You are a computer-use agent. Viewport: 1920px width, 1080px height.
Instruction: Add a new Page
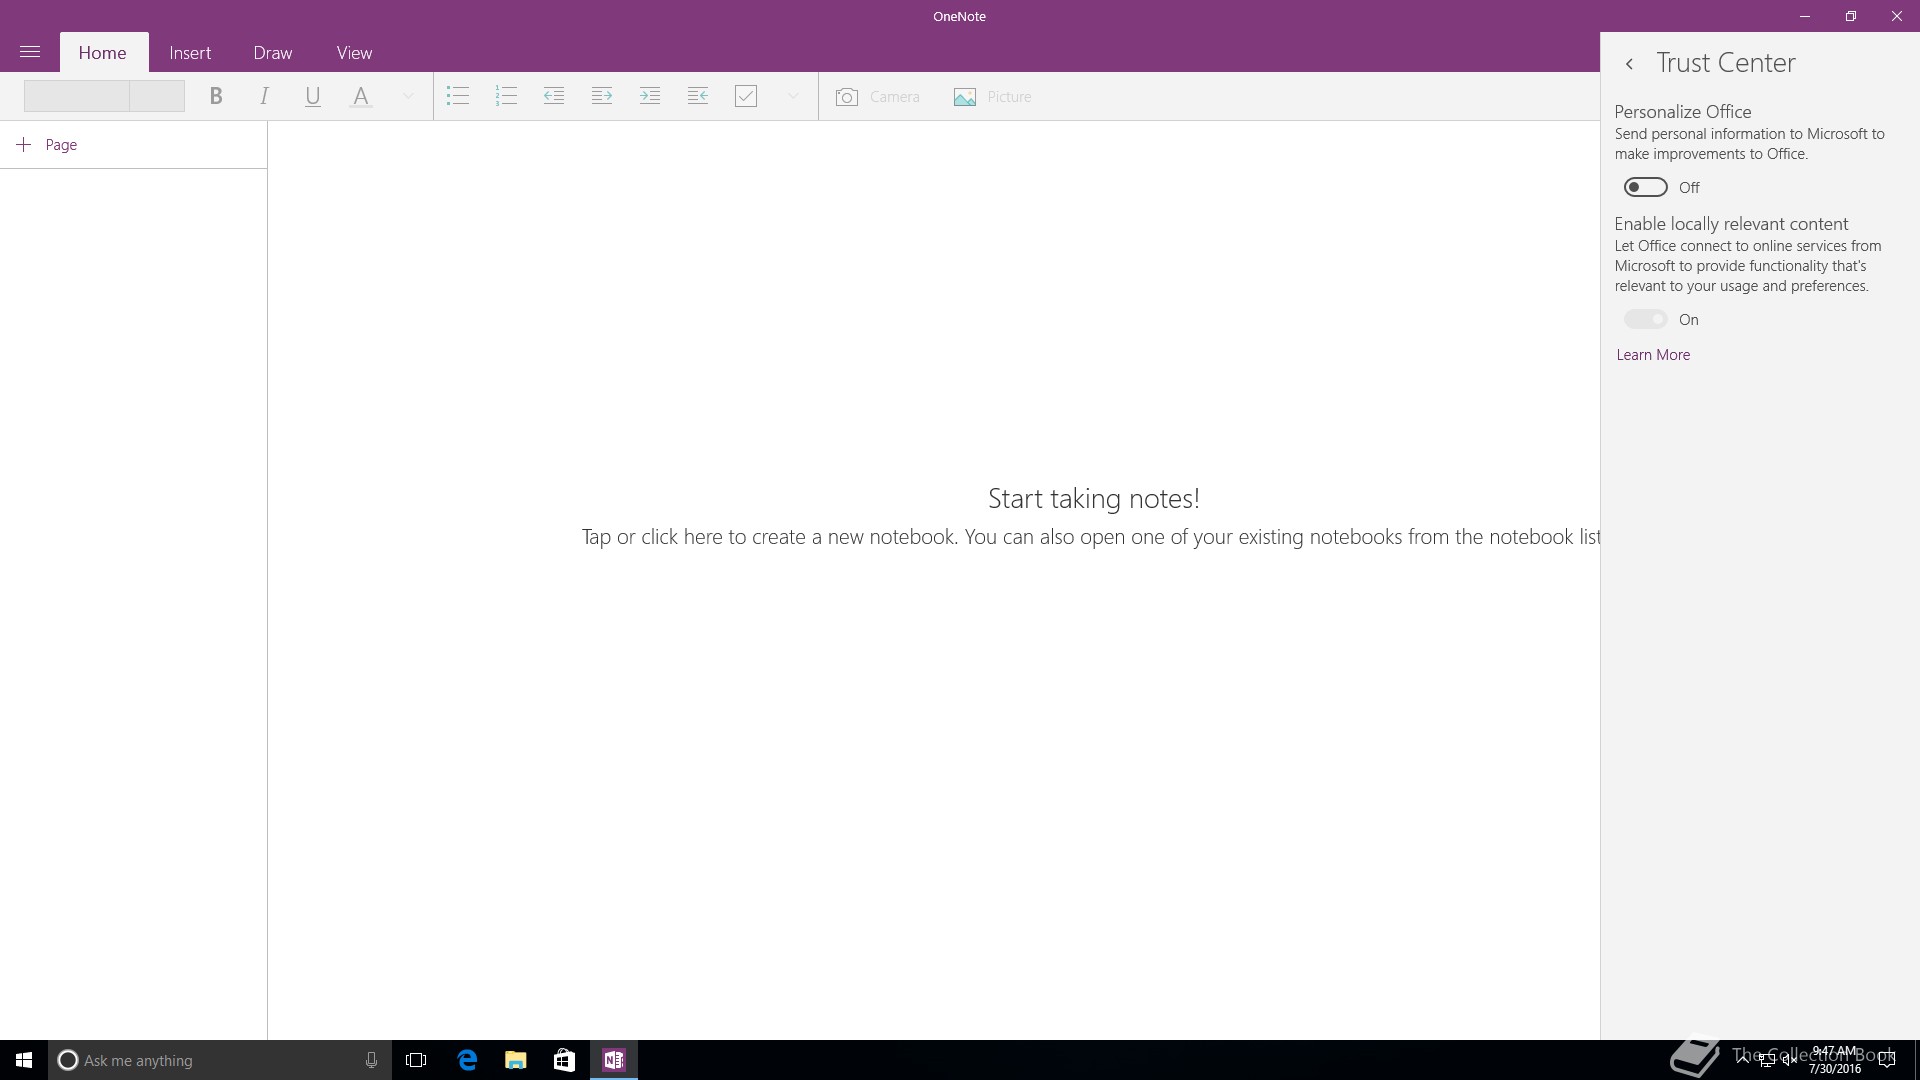47,145
